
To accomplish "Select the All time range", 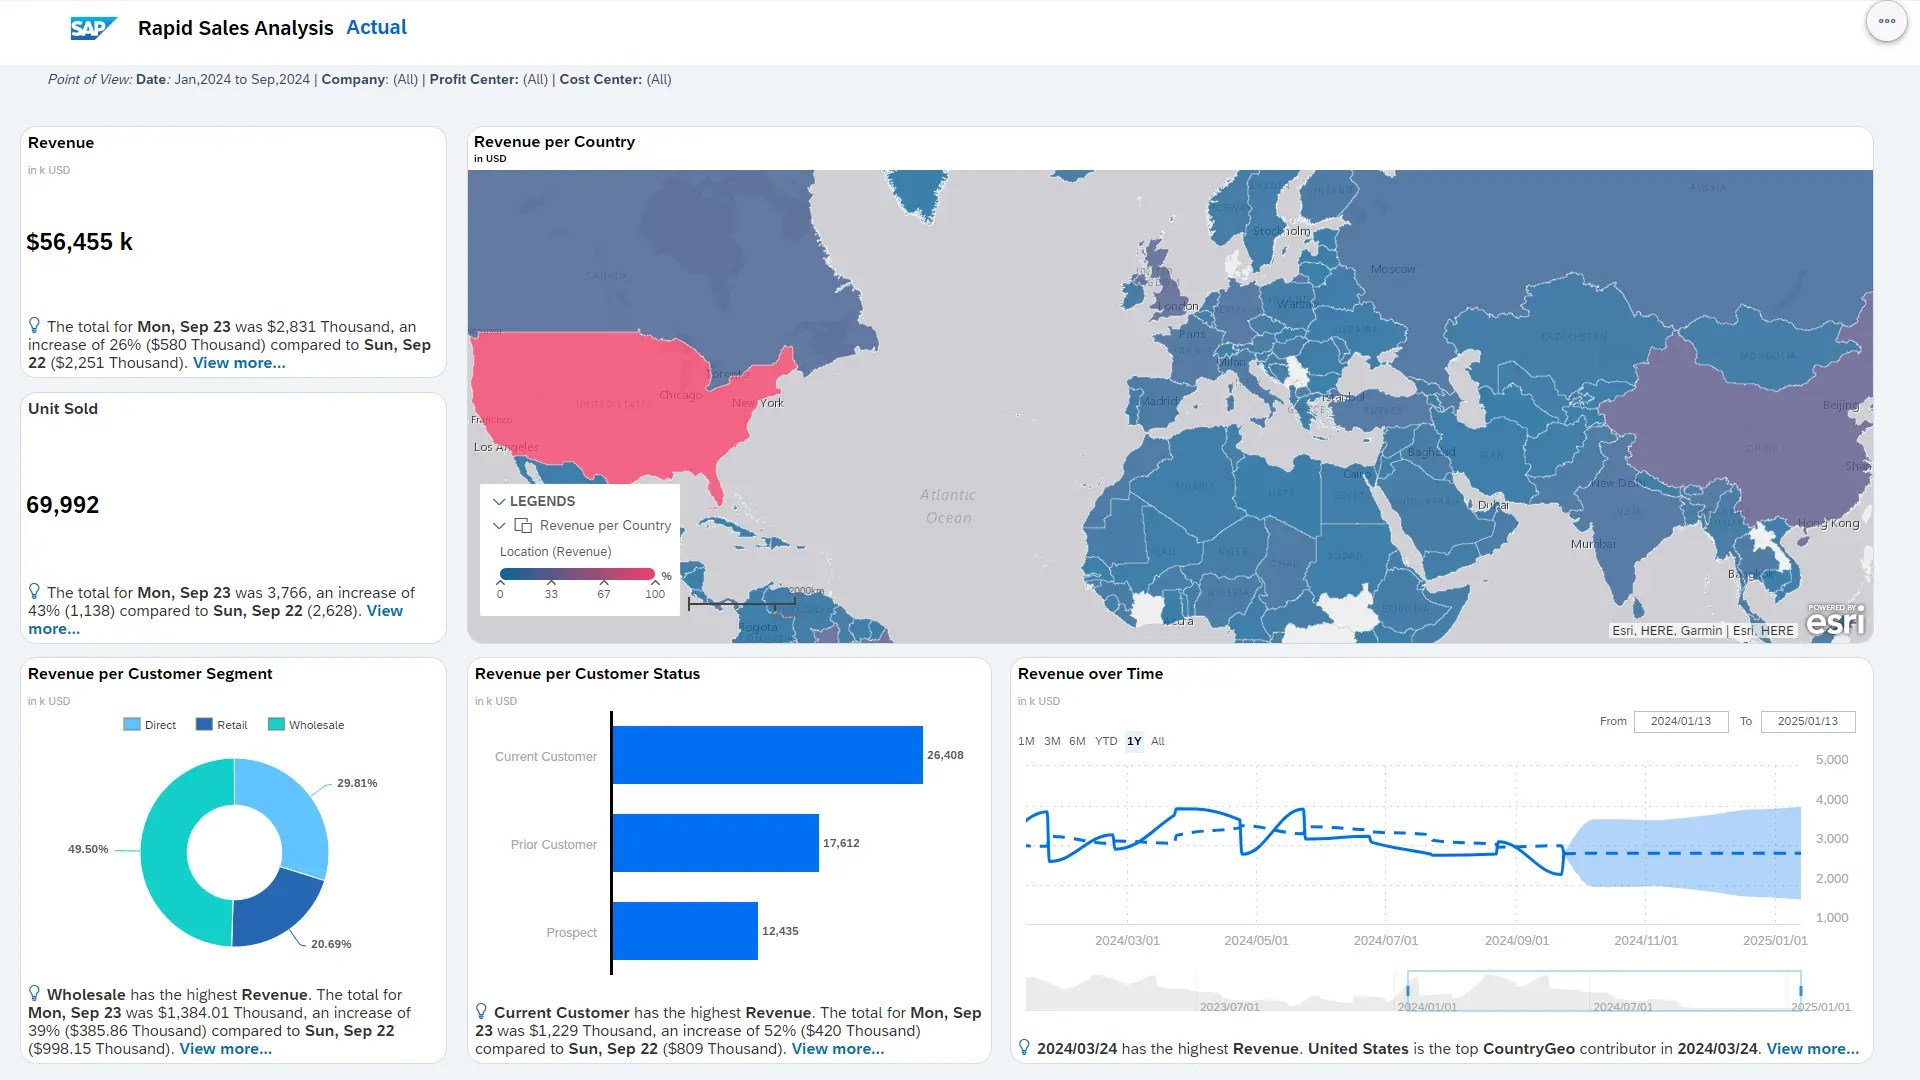I will 1158,742.
